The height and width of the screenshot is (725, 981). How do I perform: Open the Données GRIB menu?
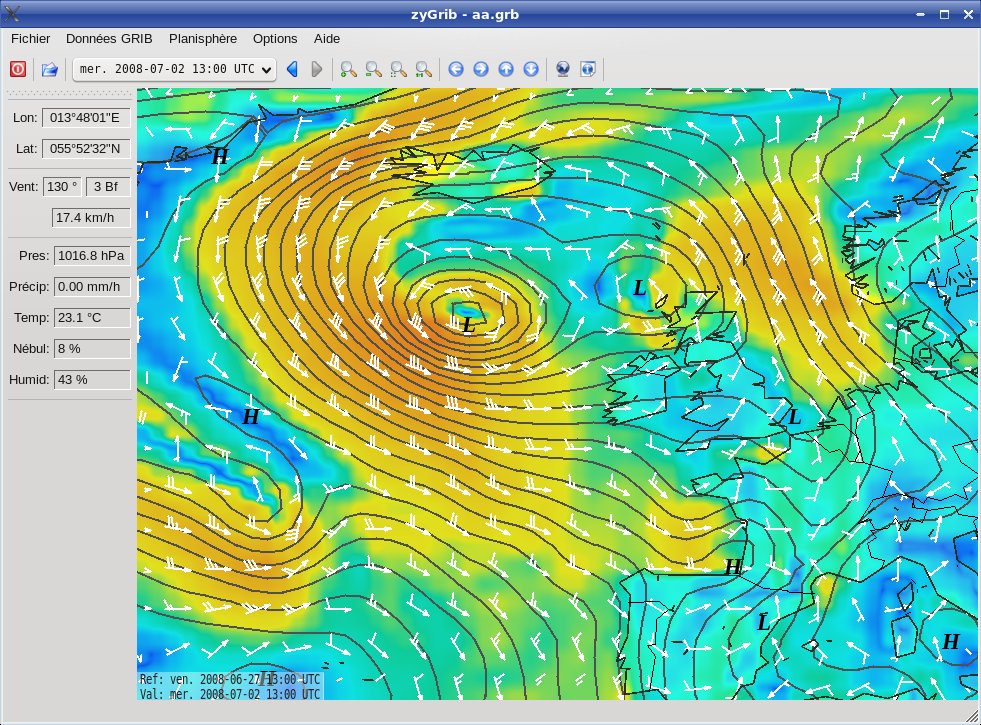(x=109, y=38)
